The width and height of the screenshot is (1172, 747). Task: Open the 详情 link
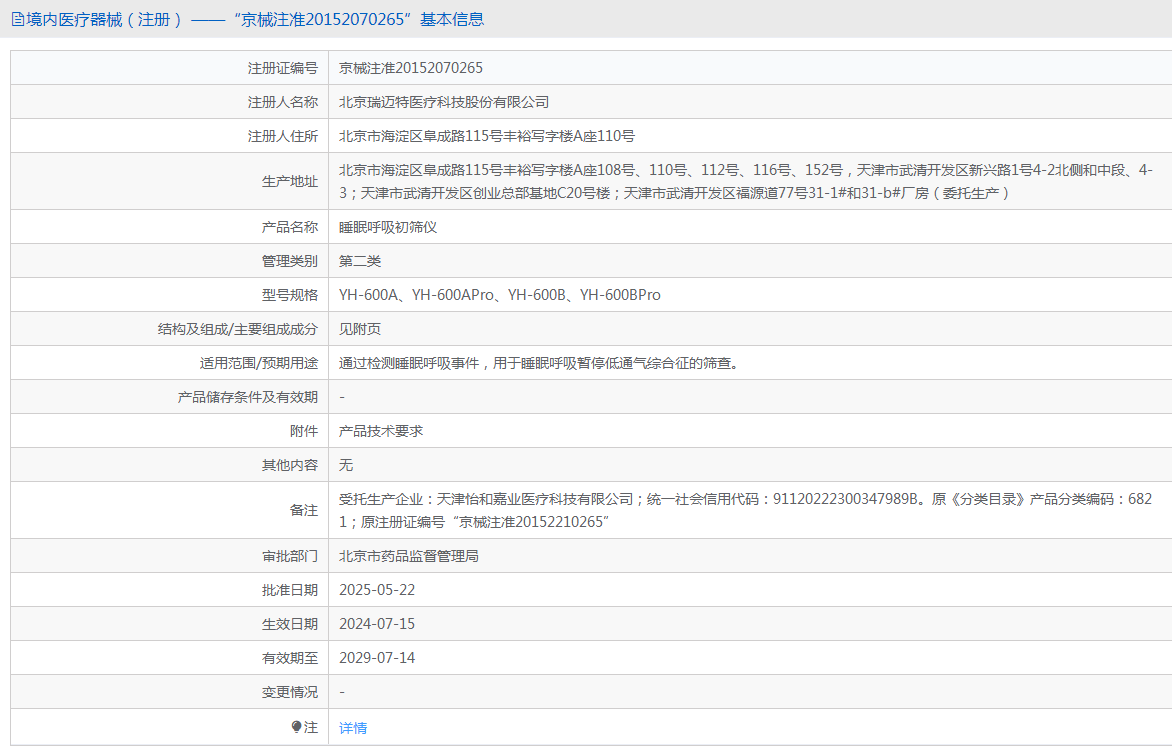point(353,728)
